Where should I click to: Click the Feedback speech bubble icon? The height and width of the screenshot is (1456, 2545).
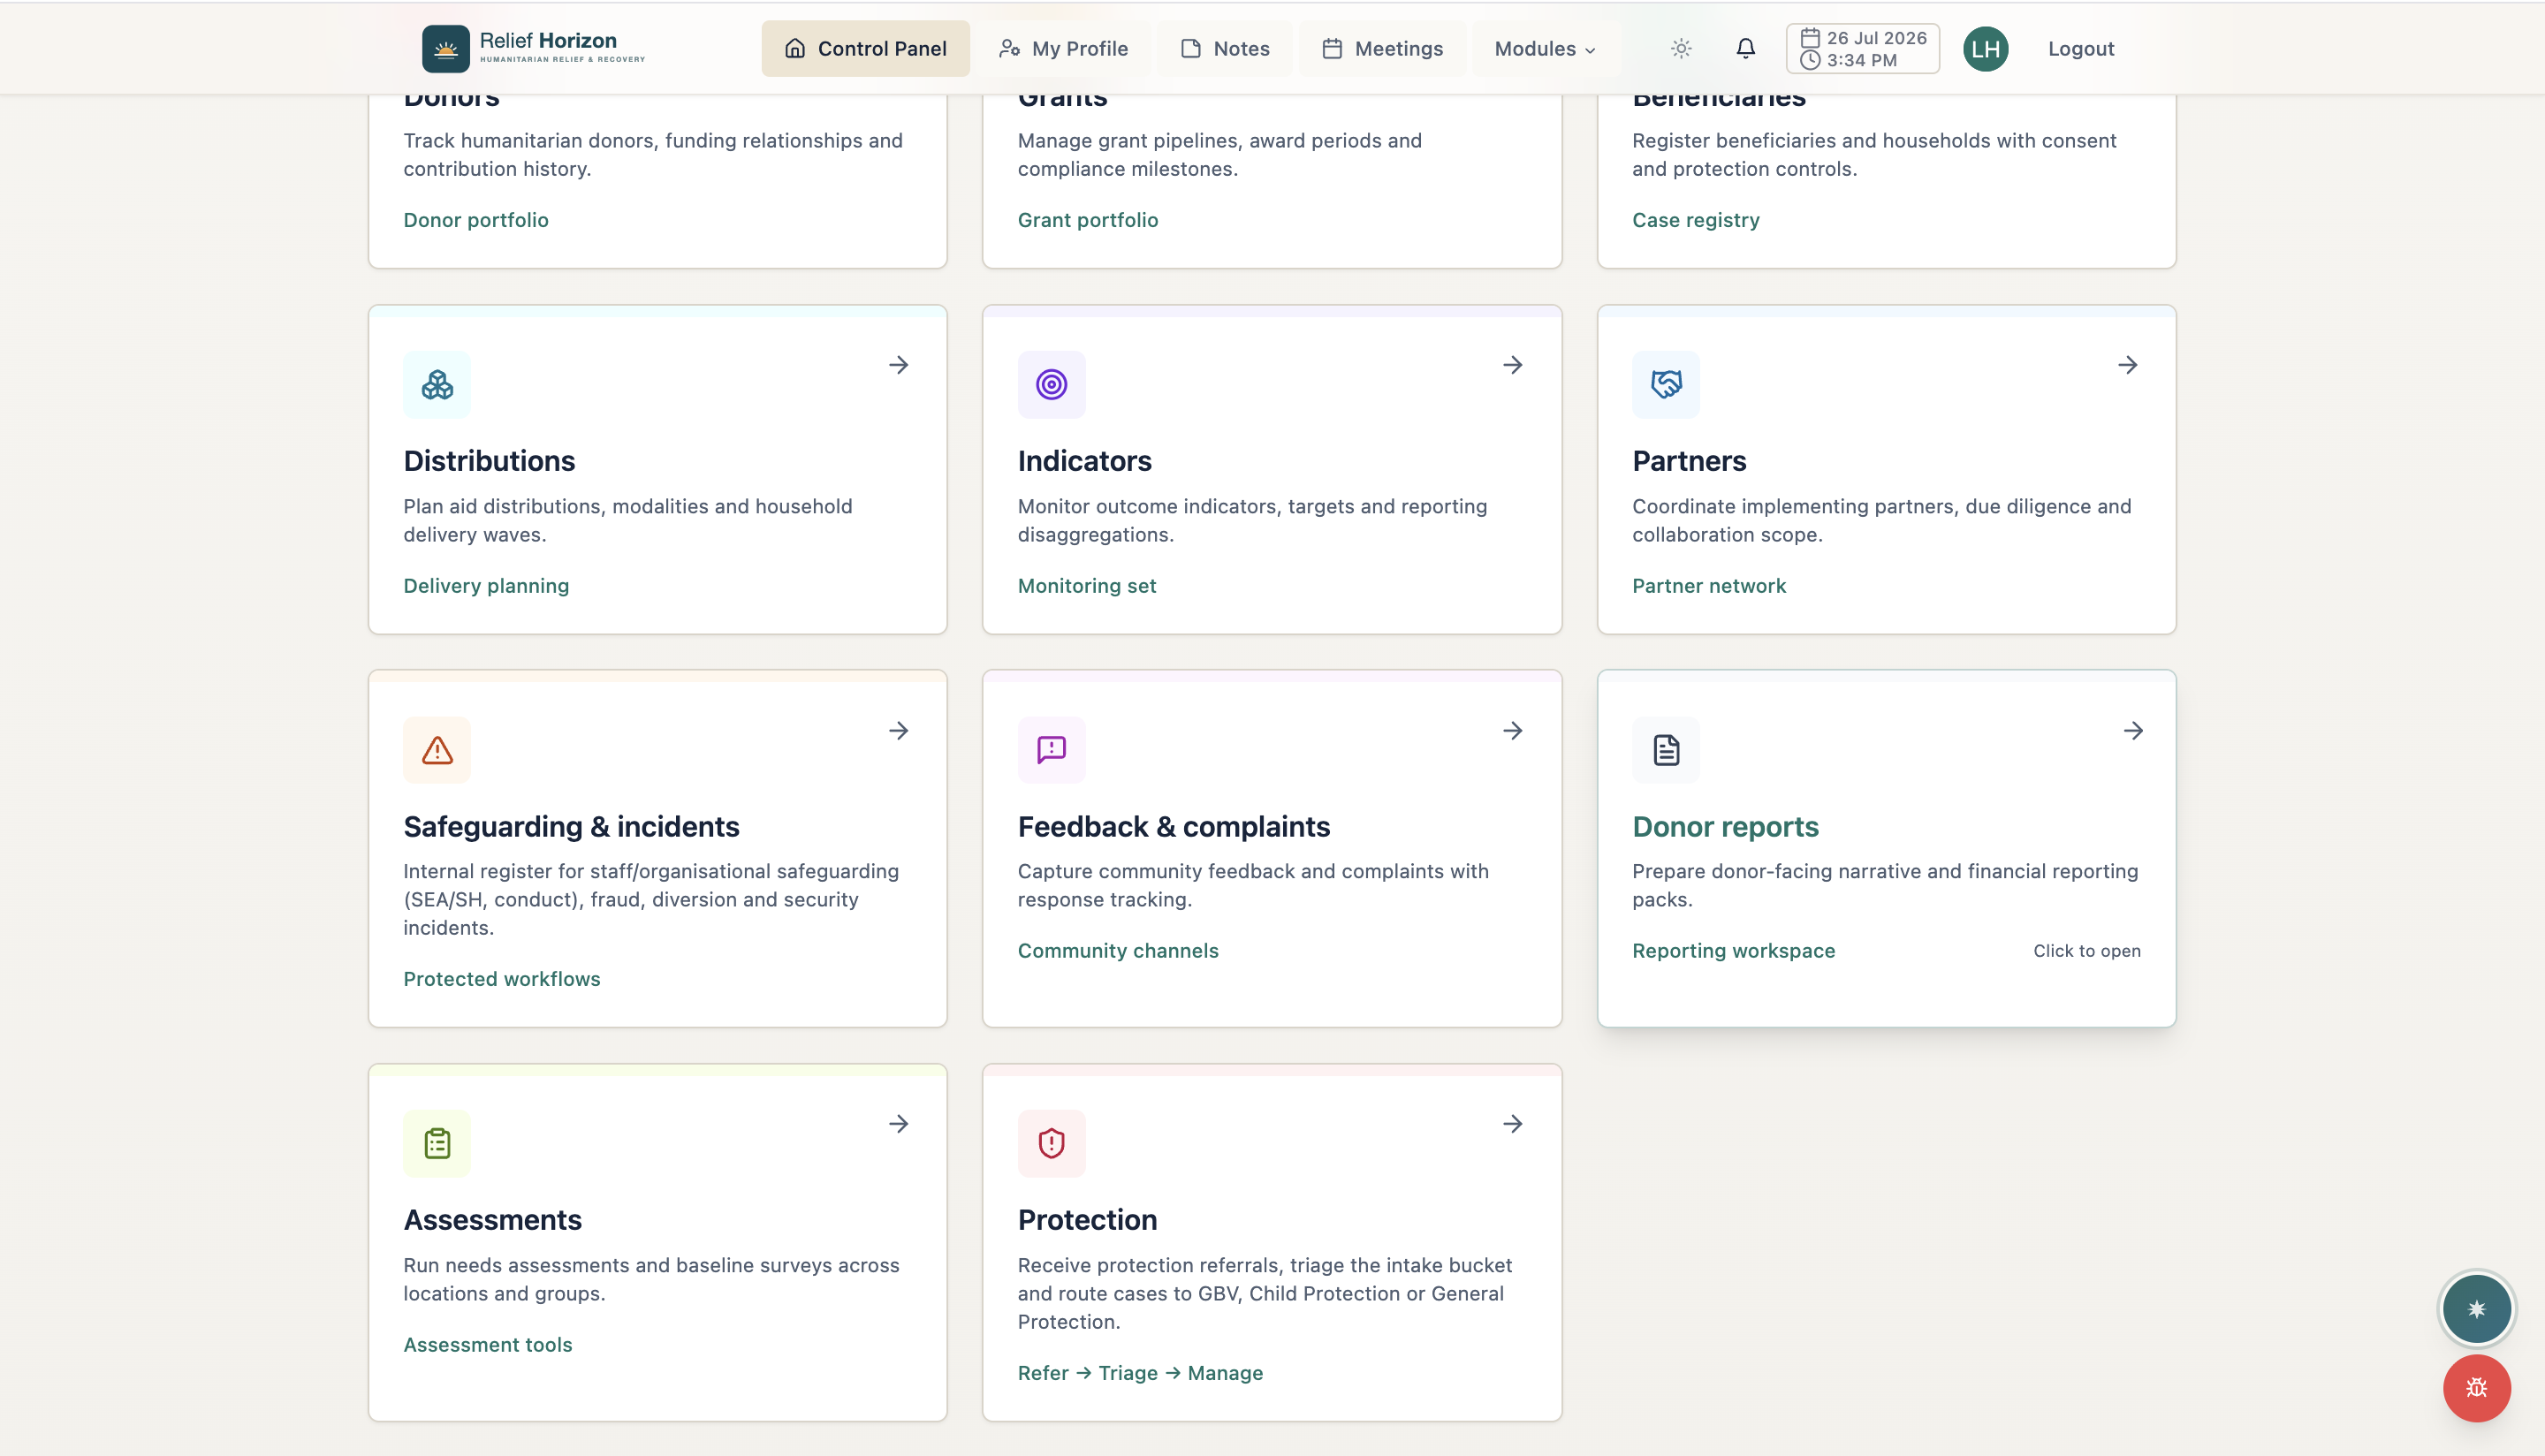pos(1051,750)
